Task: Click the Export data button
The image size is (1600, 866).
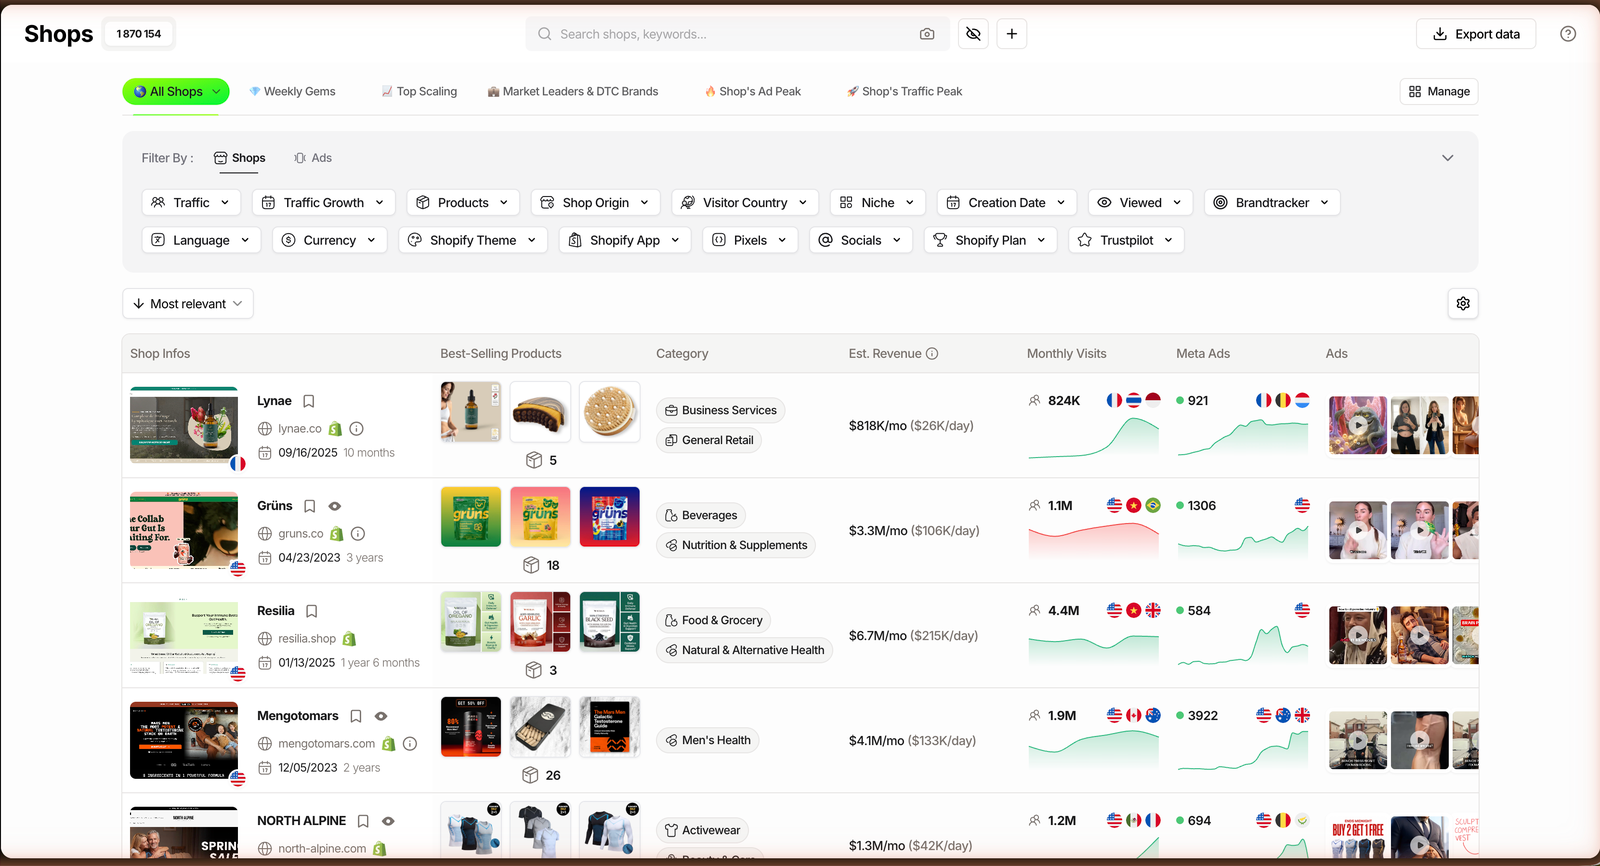Action: coord(1476,34)
